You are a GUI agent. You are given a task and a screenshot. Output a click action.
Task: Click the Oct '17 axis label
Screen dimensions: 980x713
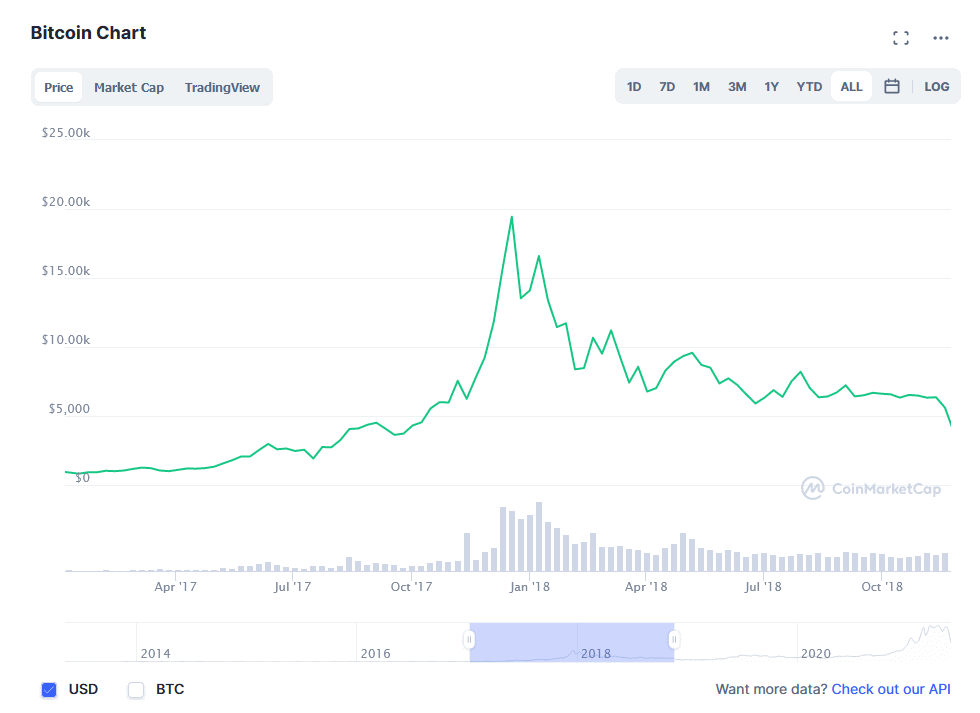411,587
